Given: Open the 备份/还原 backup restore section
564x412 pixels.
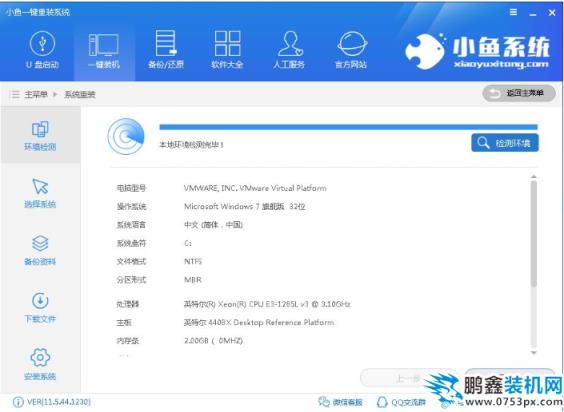Looking at the screenshot, I should [x=166, y=50].
